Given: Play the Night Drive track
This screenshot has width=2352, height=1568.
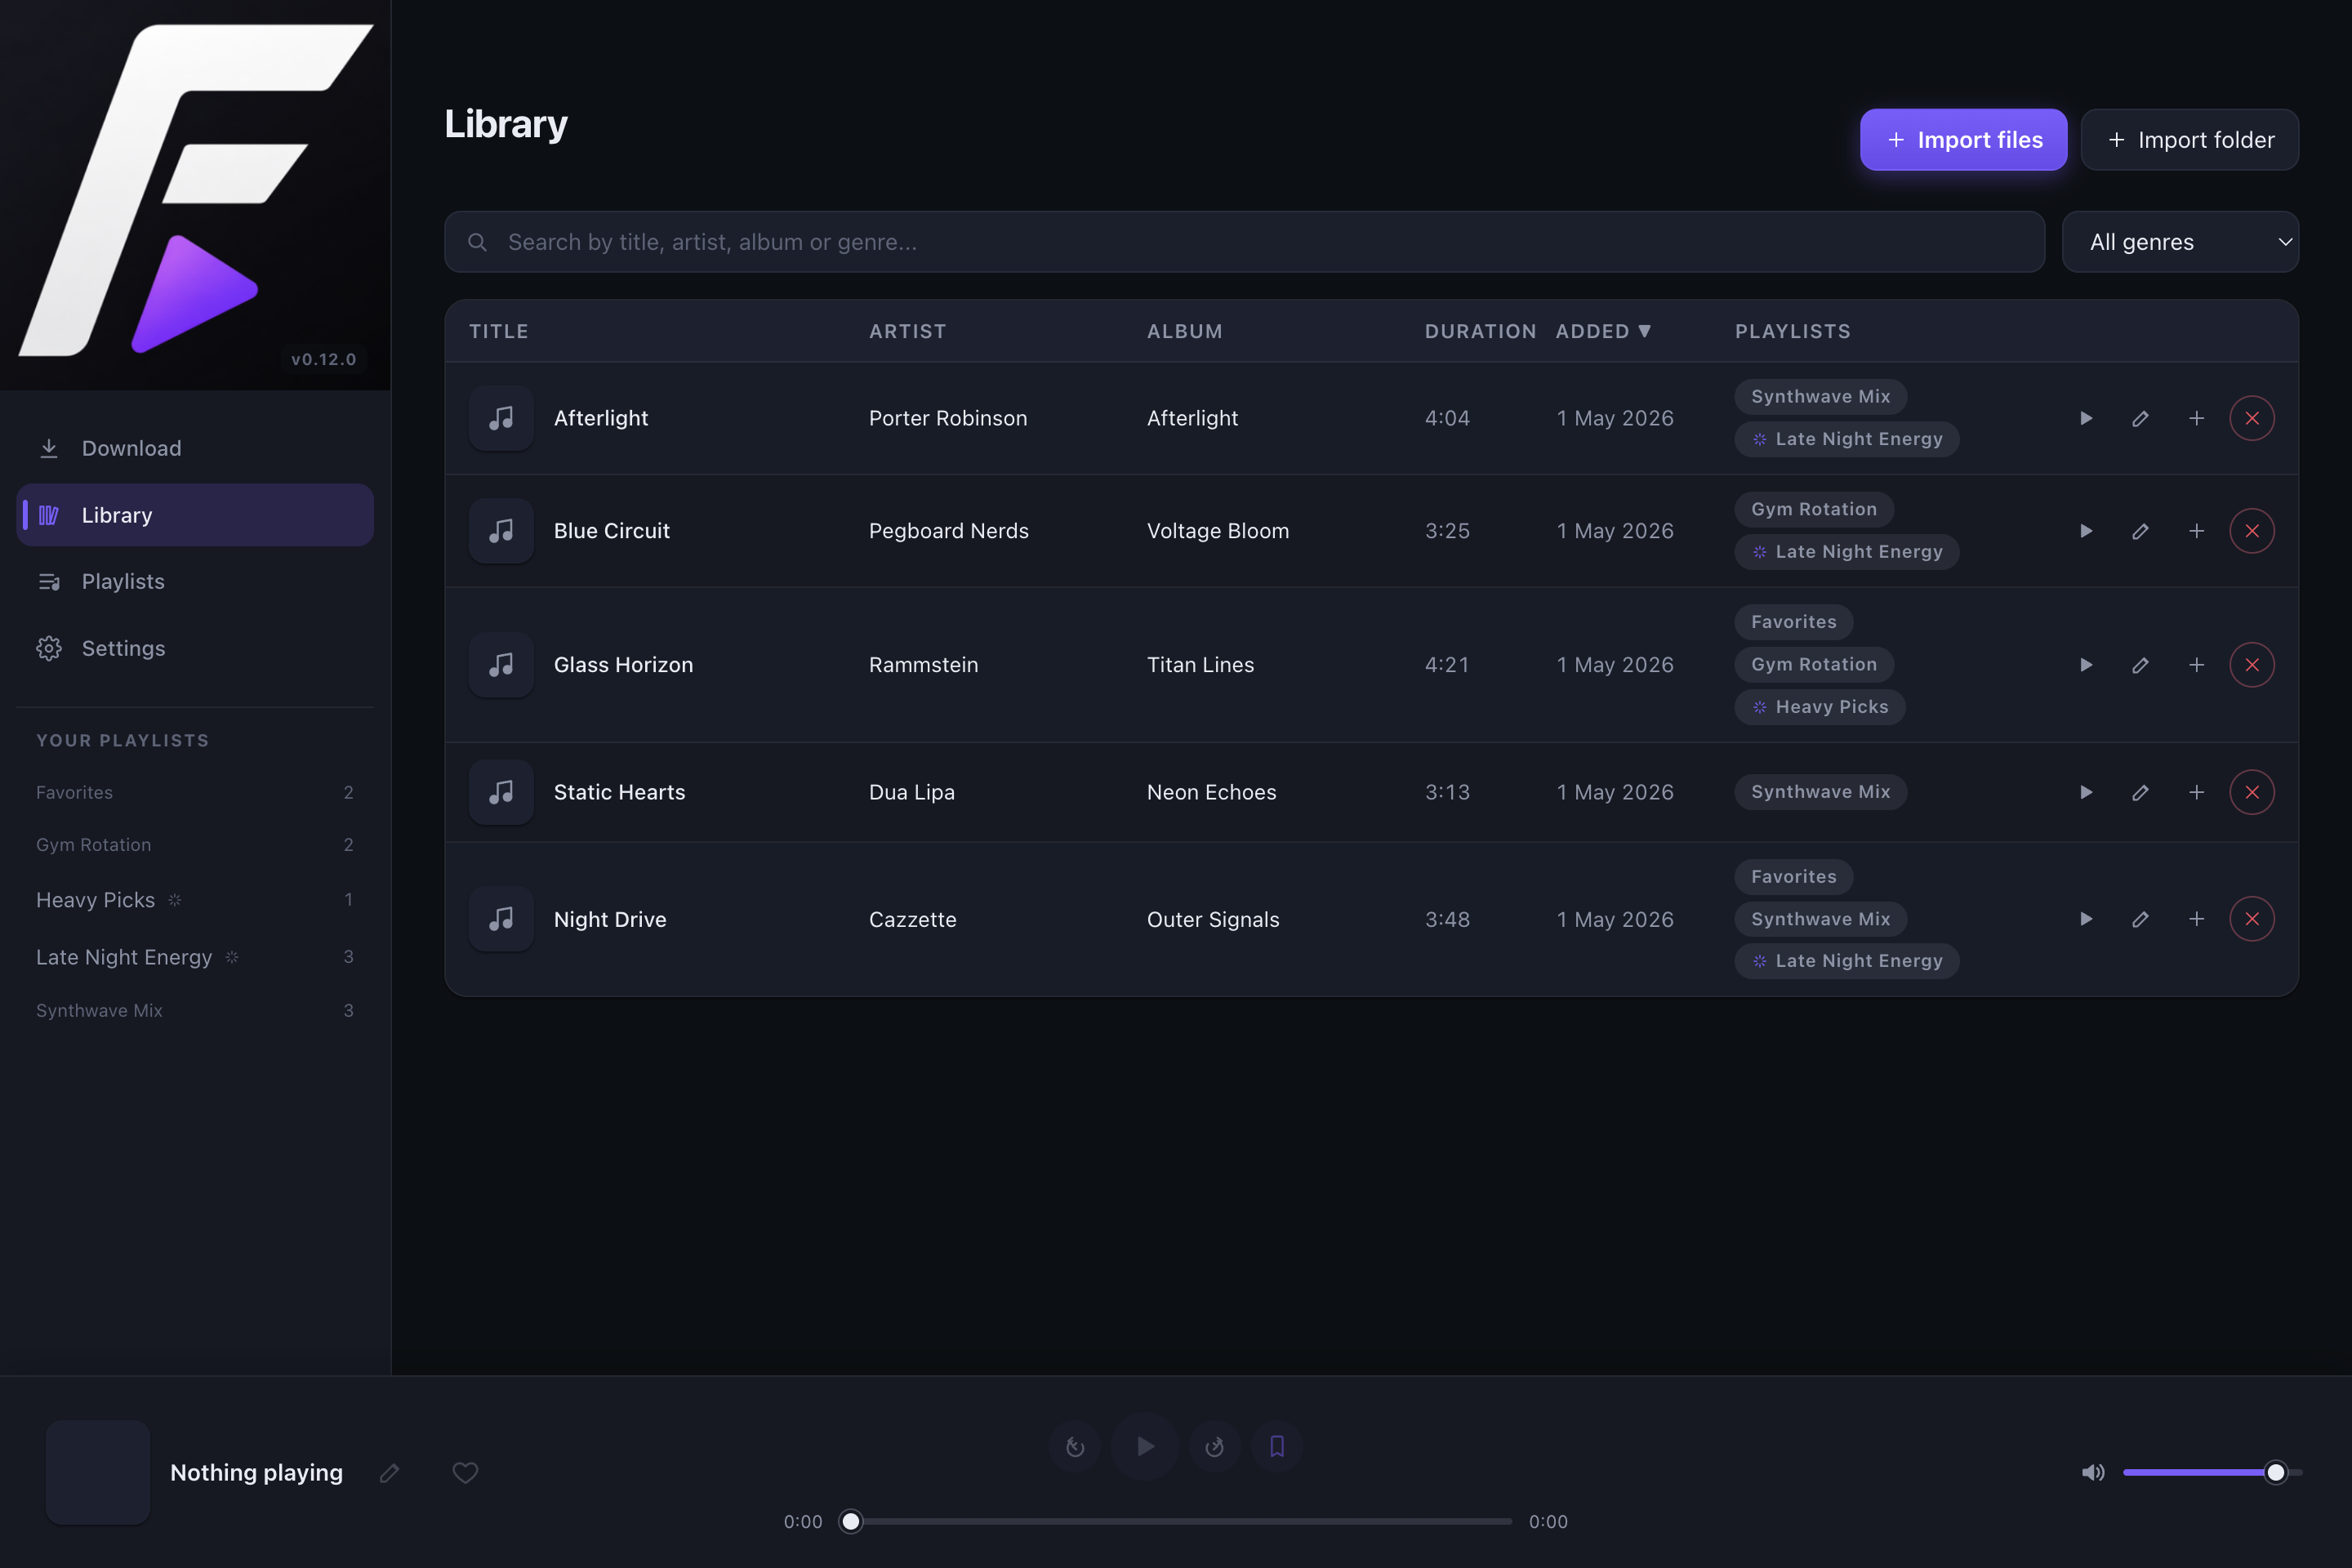Looking at the screenshot, I should point(2086,919).
